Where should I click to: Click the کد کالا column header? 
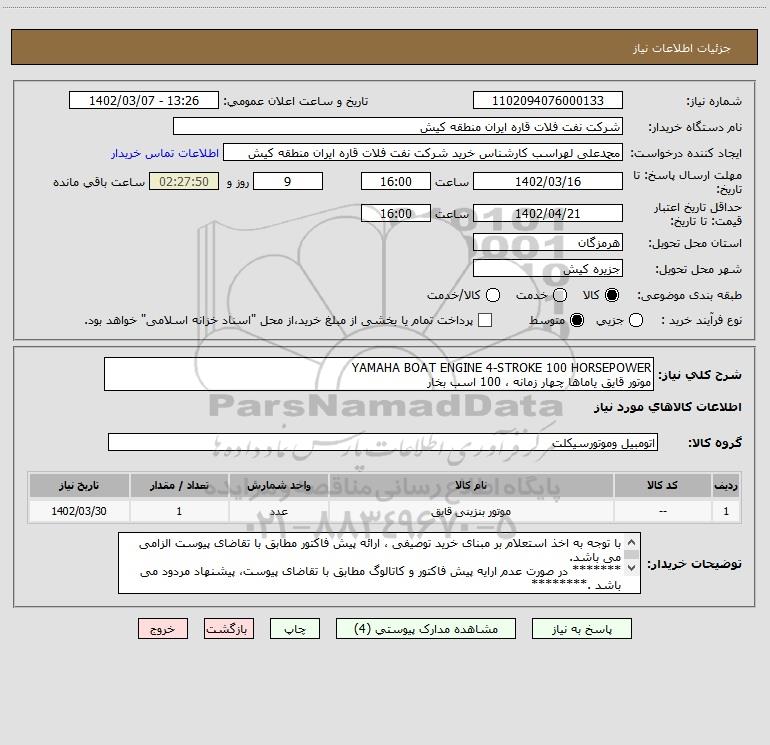(x=662, y=485)
